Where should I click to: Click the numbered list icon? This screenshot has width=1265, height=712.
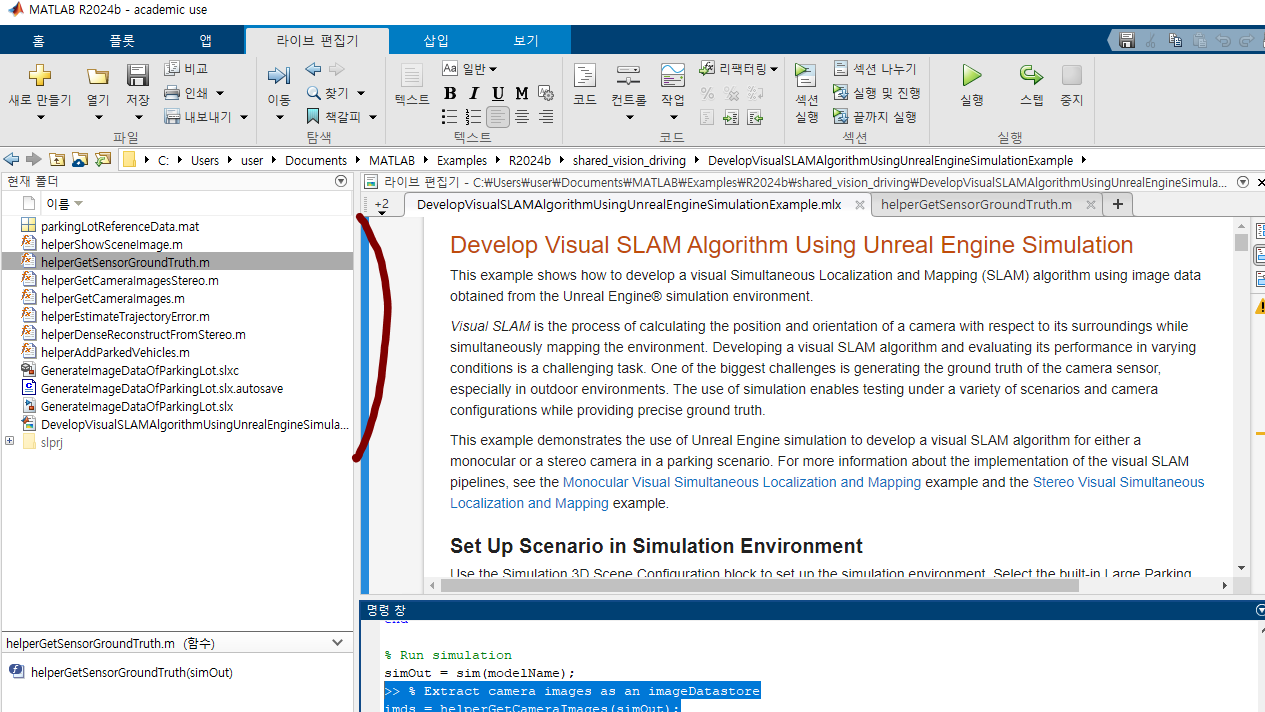pyautogui.click(x=474, y=117)
